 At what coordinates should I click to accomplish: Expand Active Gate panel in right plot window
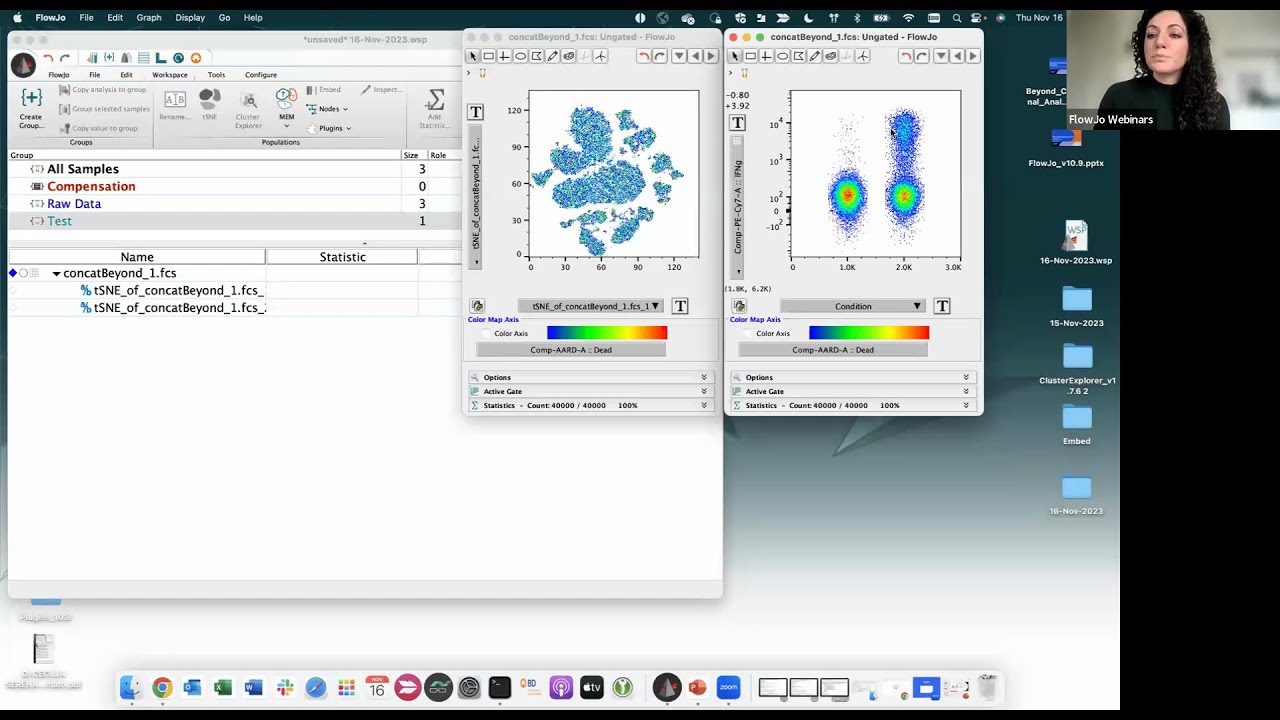click(x=852, y=391)
